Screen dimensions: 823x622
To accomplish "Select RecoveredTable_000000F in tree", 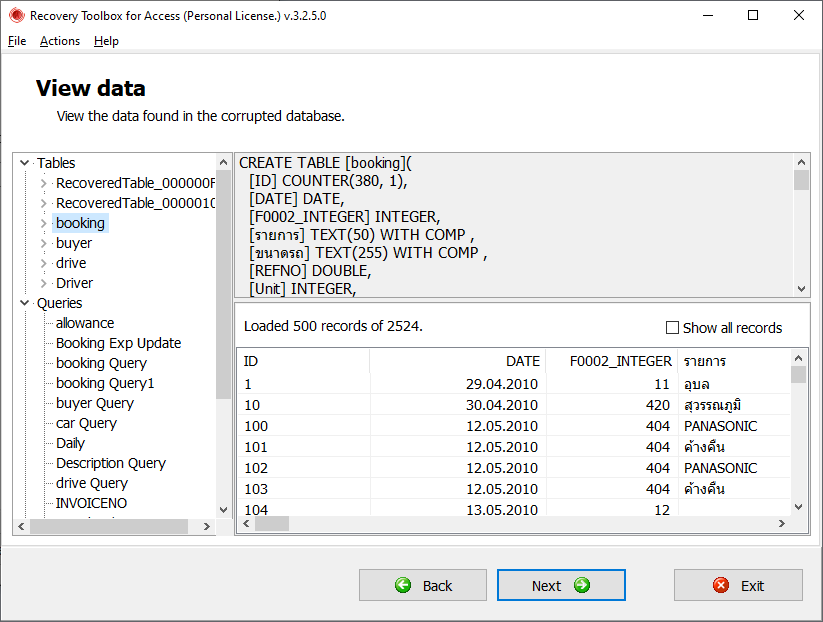I will pos(135,183).
